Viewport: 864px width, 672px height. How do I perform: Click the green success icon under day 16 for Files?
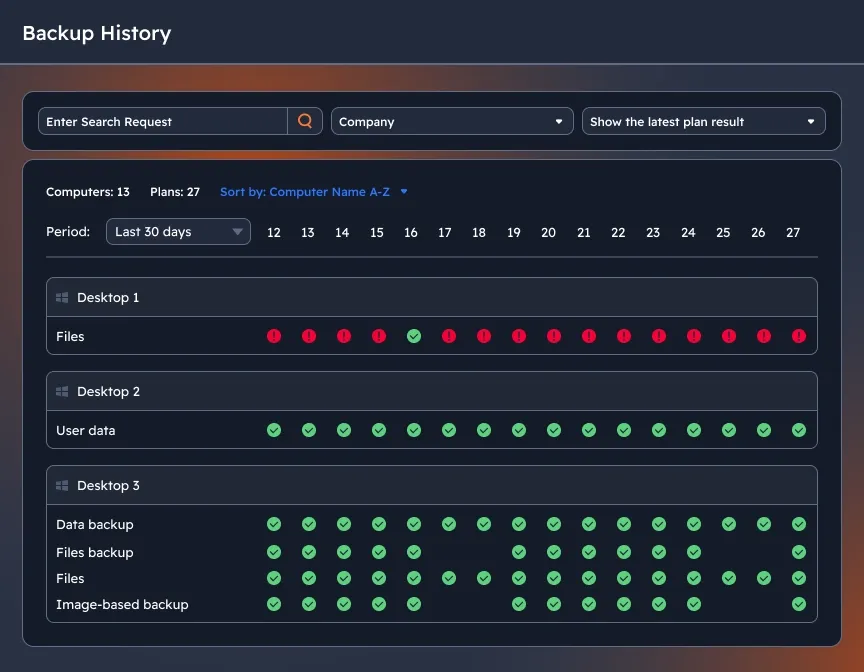click(x=414, y=336)
